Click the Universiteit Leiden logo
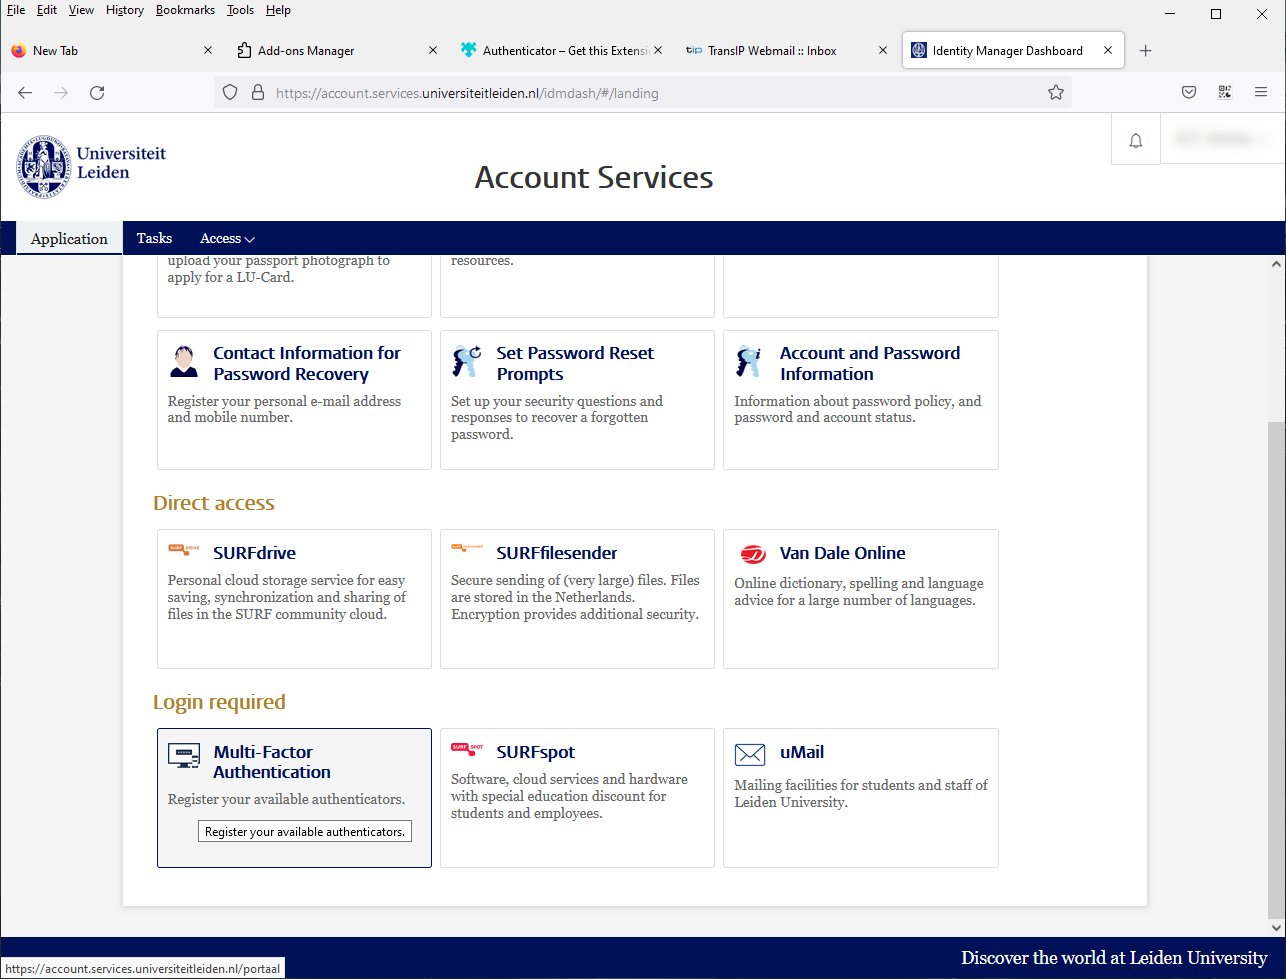Image resolution: width=1286 pixels, height=979 pixels. click(91, 165)
